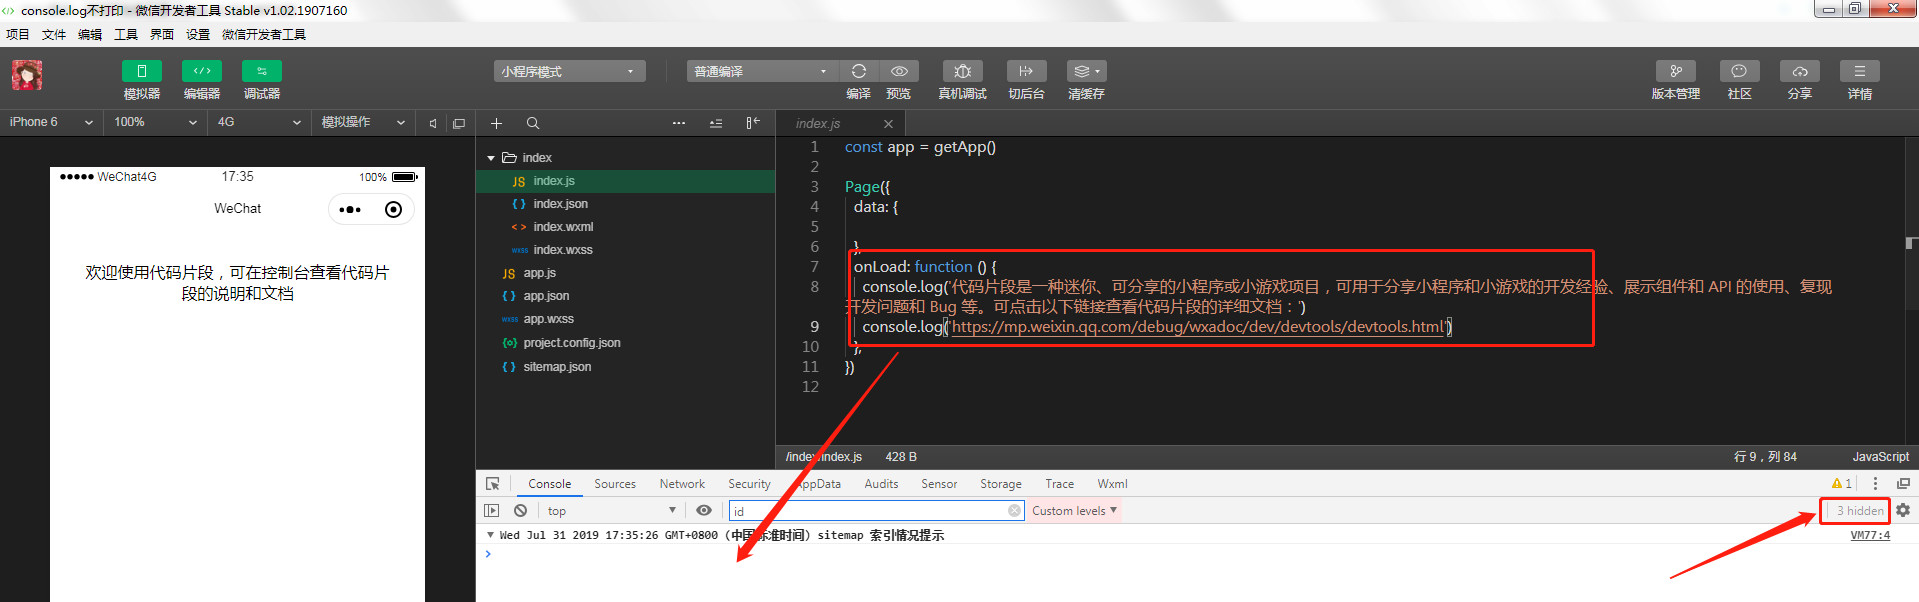Click the file tree list-sort icon
Screen dimensions: 1919x602
(716, 123)
